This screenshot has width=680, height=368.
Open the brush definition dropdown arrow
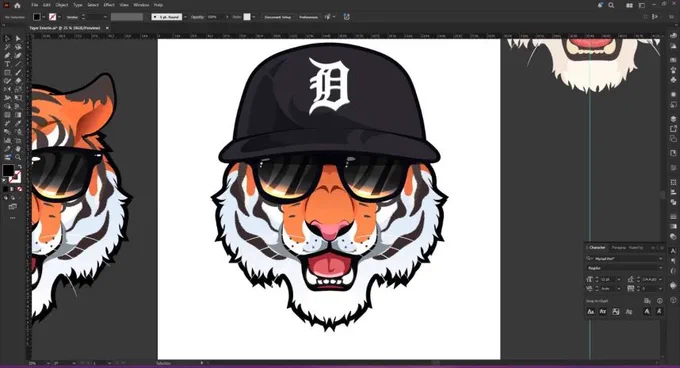coord(185,17)
